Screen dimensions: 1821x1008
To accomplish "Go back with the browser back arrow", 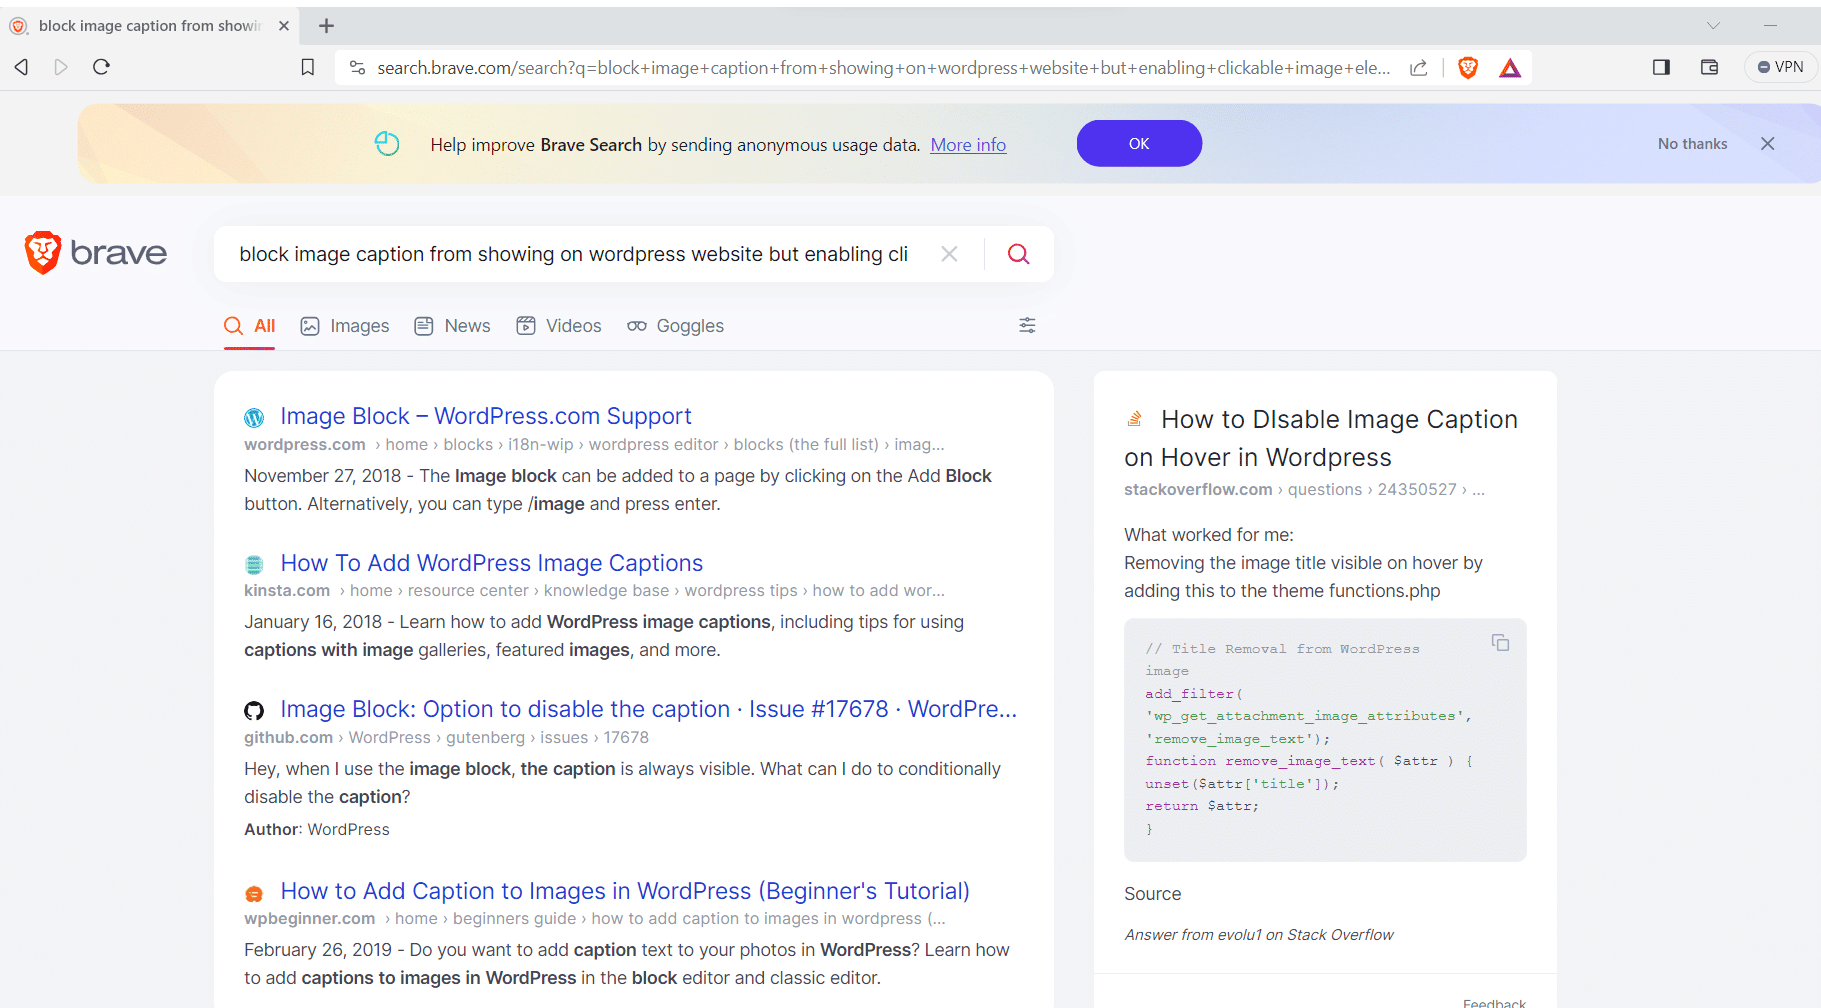I will (21, 67).
